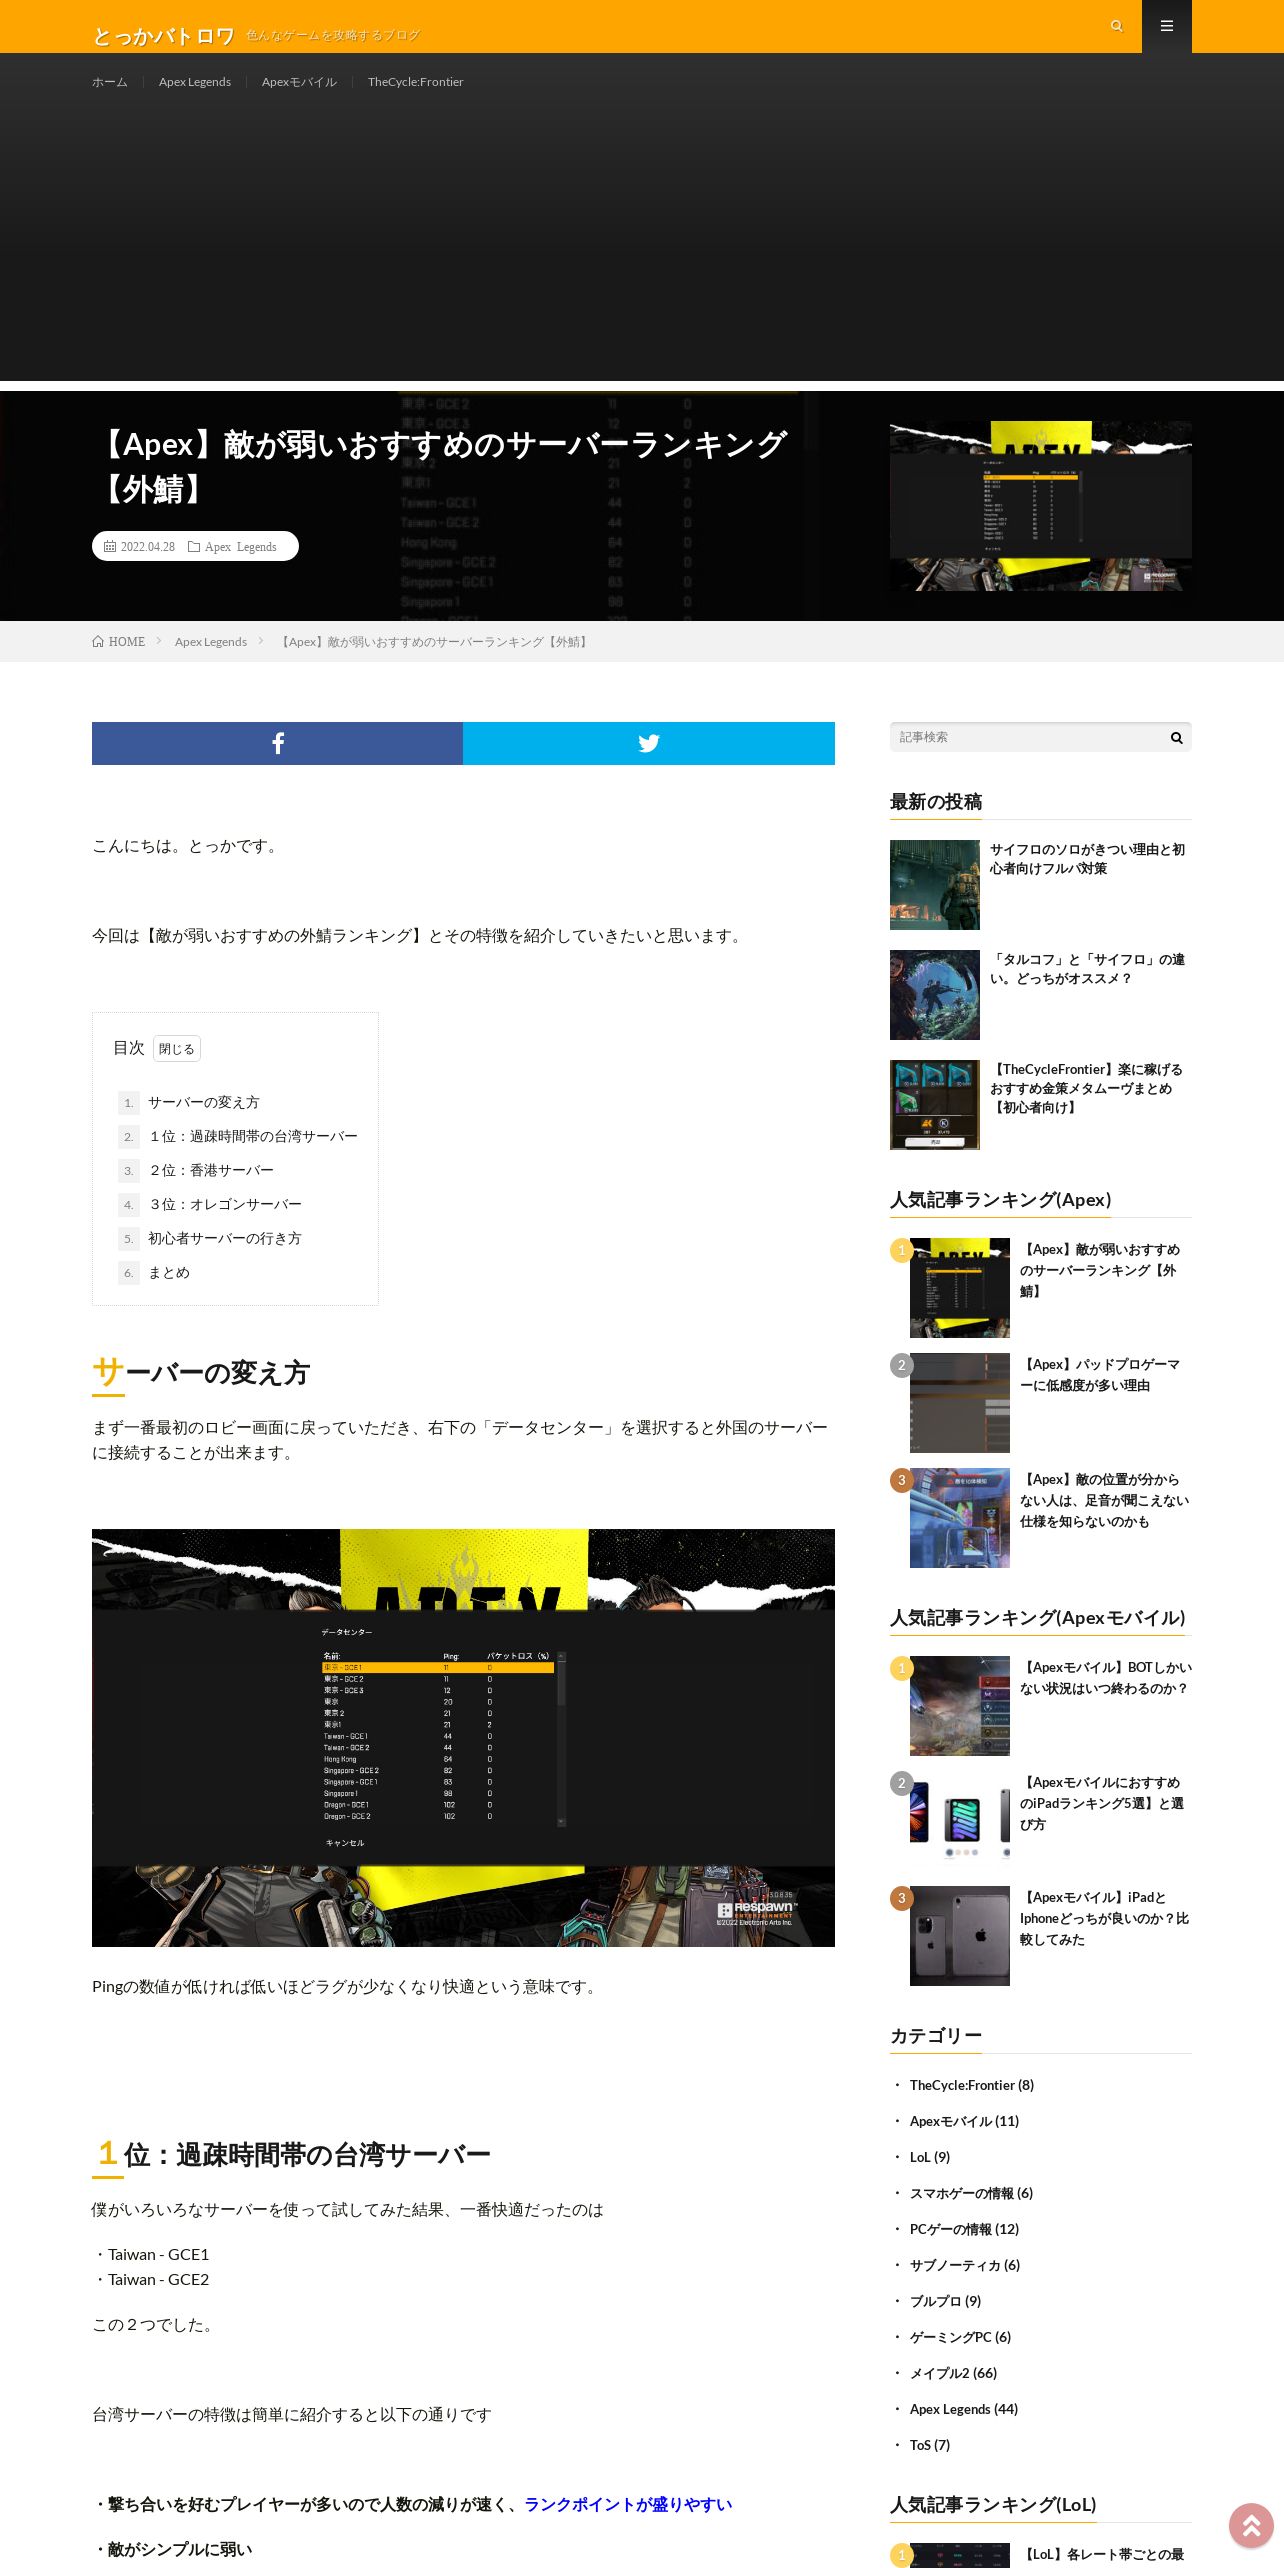This screenshot has height=2568, width=1284.
Task: Open post 【TheCycleFrontier】楽に稼げる金策
Action: [1087, 1088]
